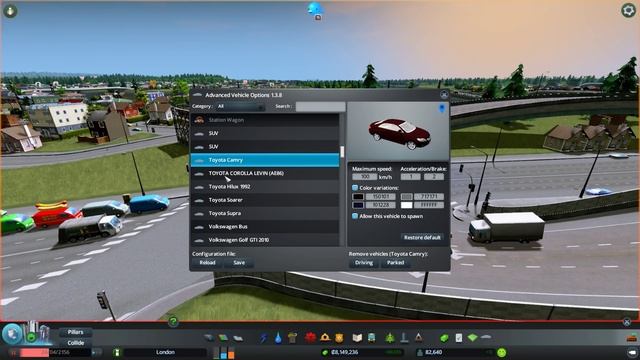Image resolution: width=640 pixels, height=360 pixels.
Task: Open the Water and Sewage droplet icon
Action: point(278,338)
